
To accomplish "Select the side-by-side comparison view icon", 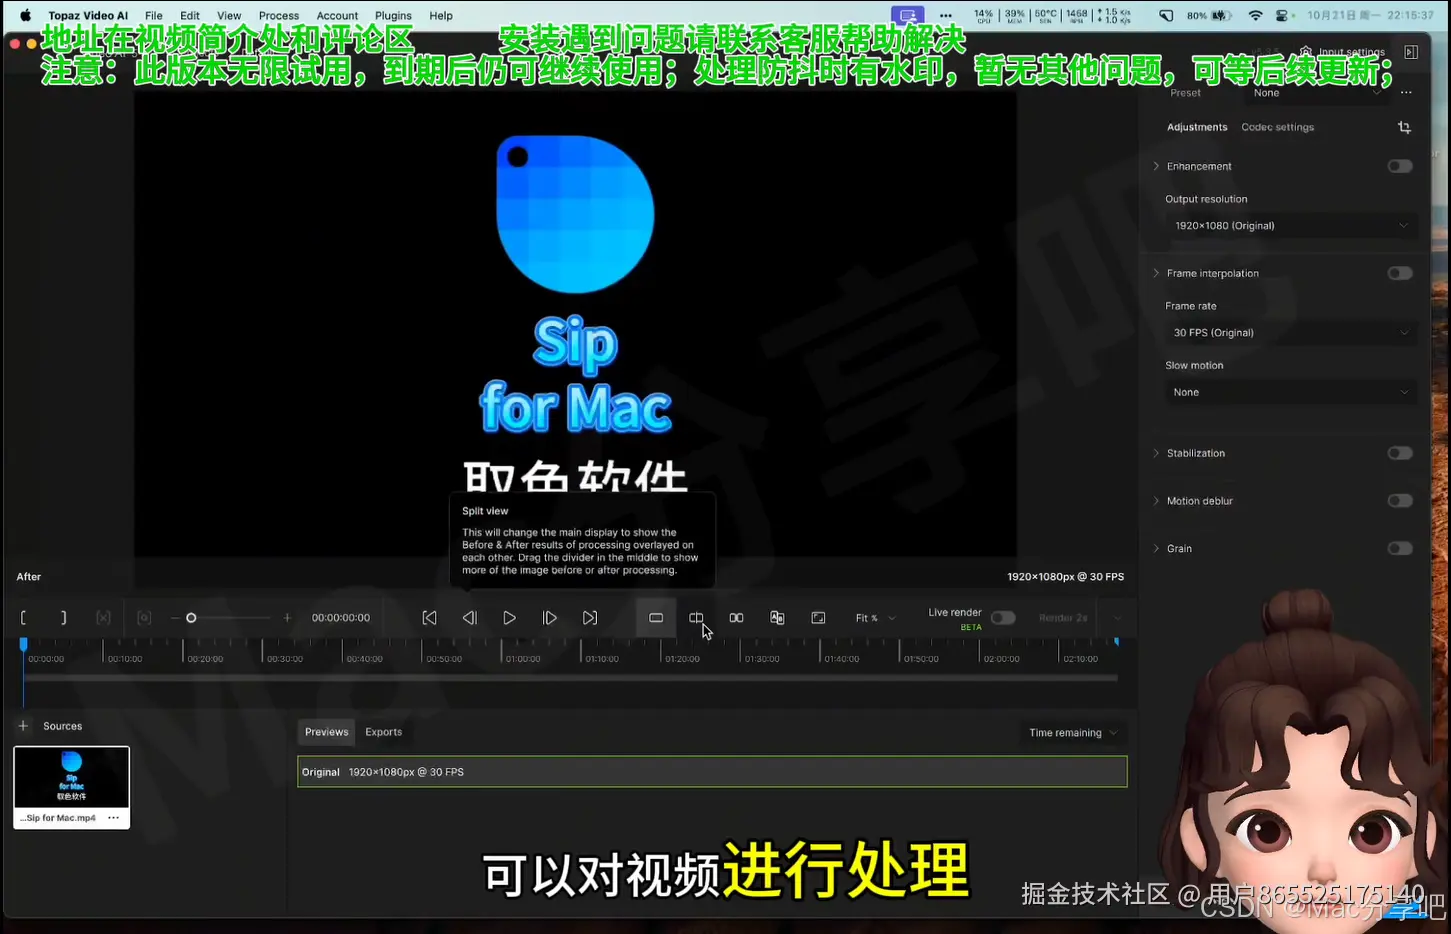I will 736,617.
